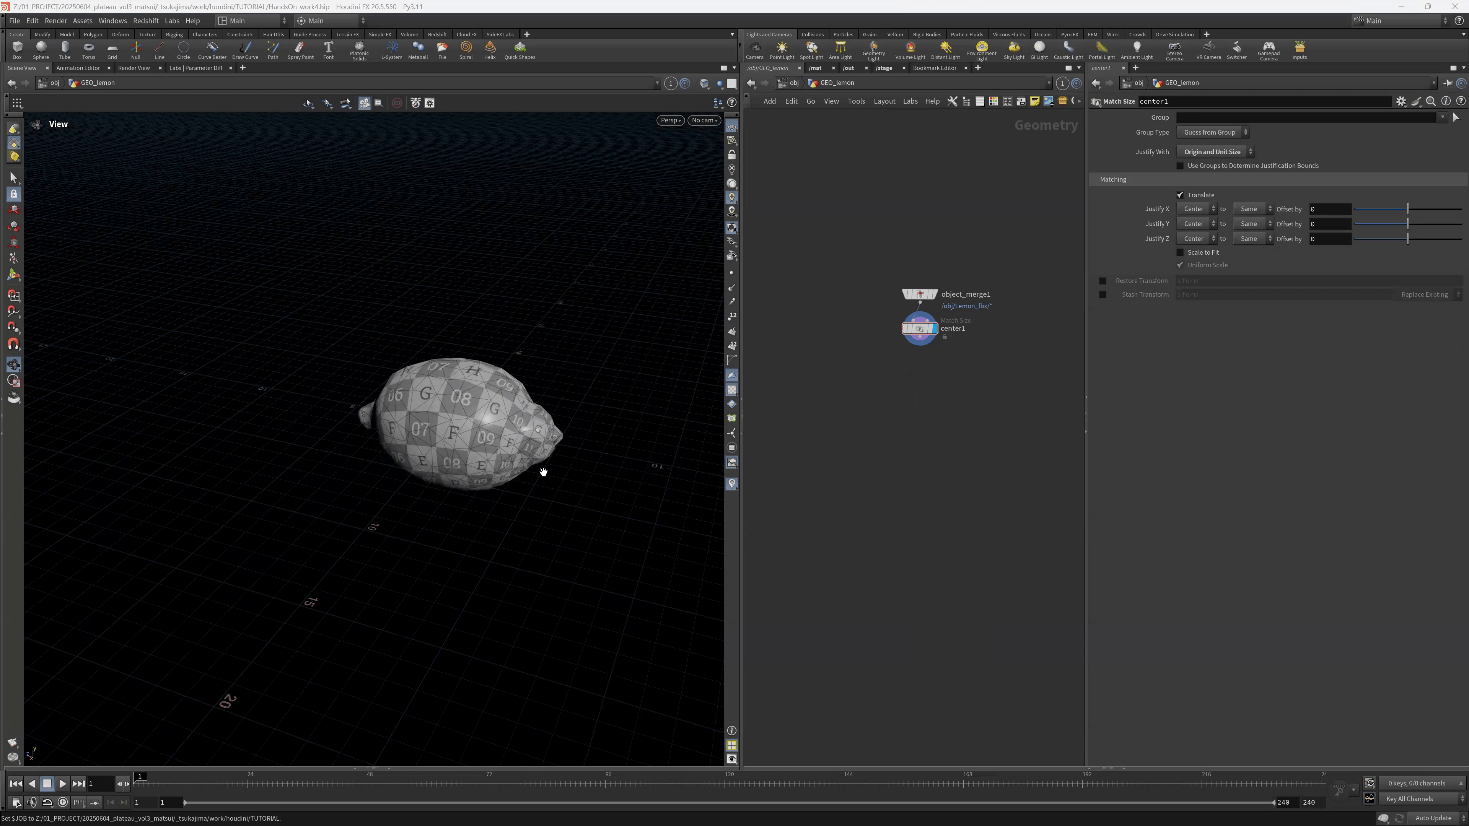Select the center1 Match Size node
The image size is (1469, 826).
pyautogui.click(x=919, y=328)
